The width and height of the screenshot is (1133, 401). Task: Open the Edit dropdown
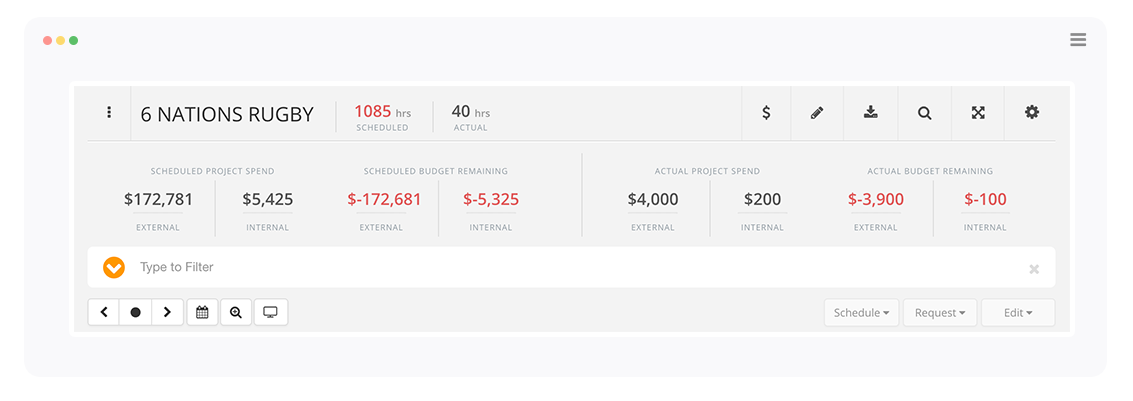coord(1018,313)
